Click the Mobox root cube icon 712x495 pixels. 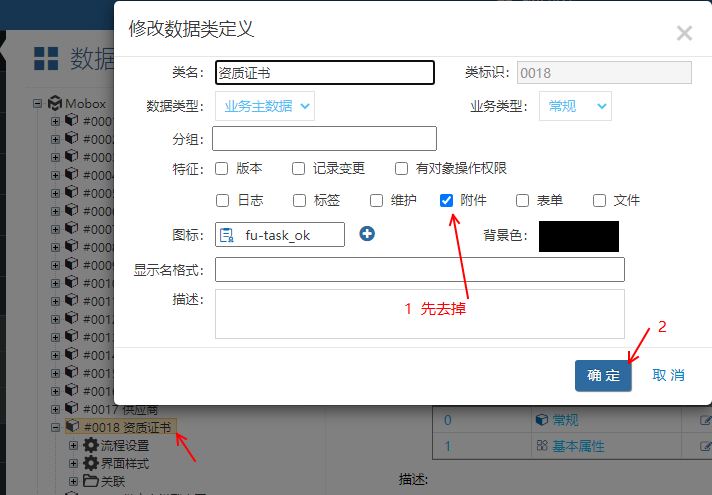tap(55, 103)
